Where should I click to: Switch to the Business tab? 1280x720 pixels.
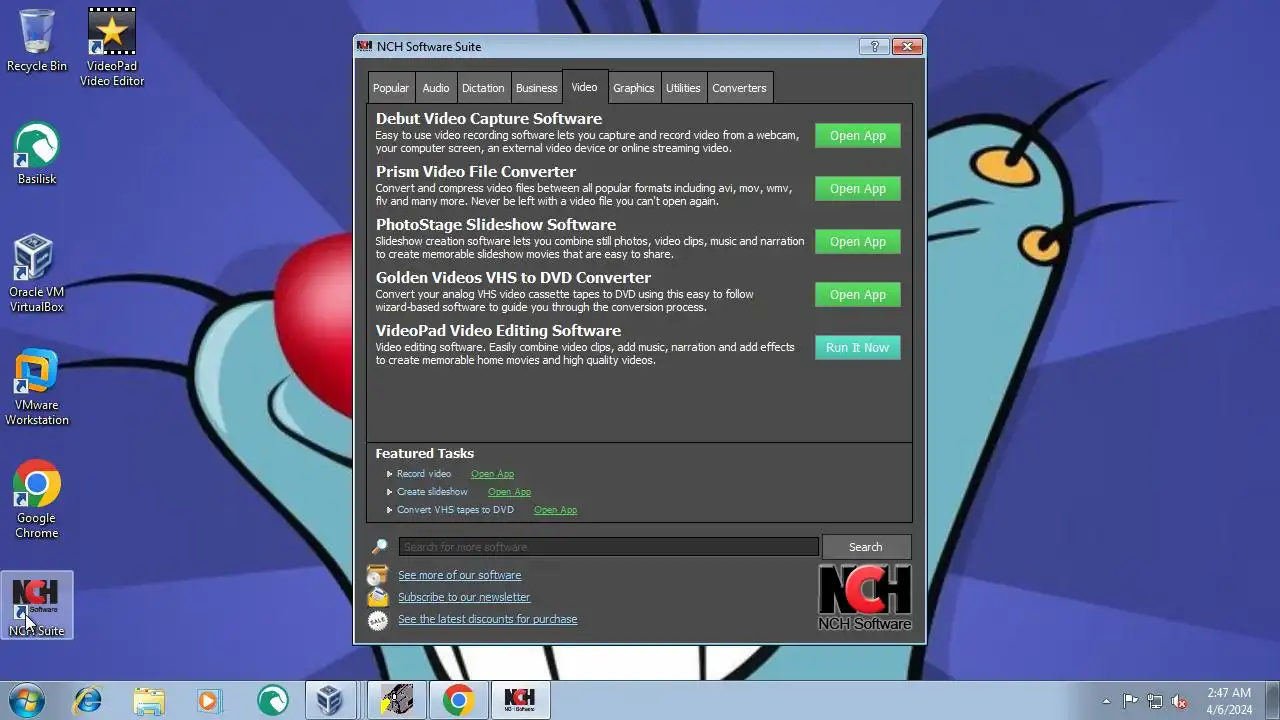tap(536, 88)
